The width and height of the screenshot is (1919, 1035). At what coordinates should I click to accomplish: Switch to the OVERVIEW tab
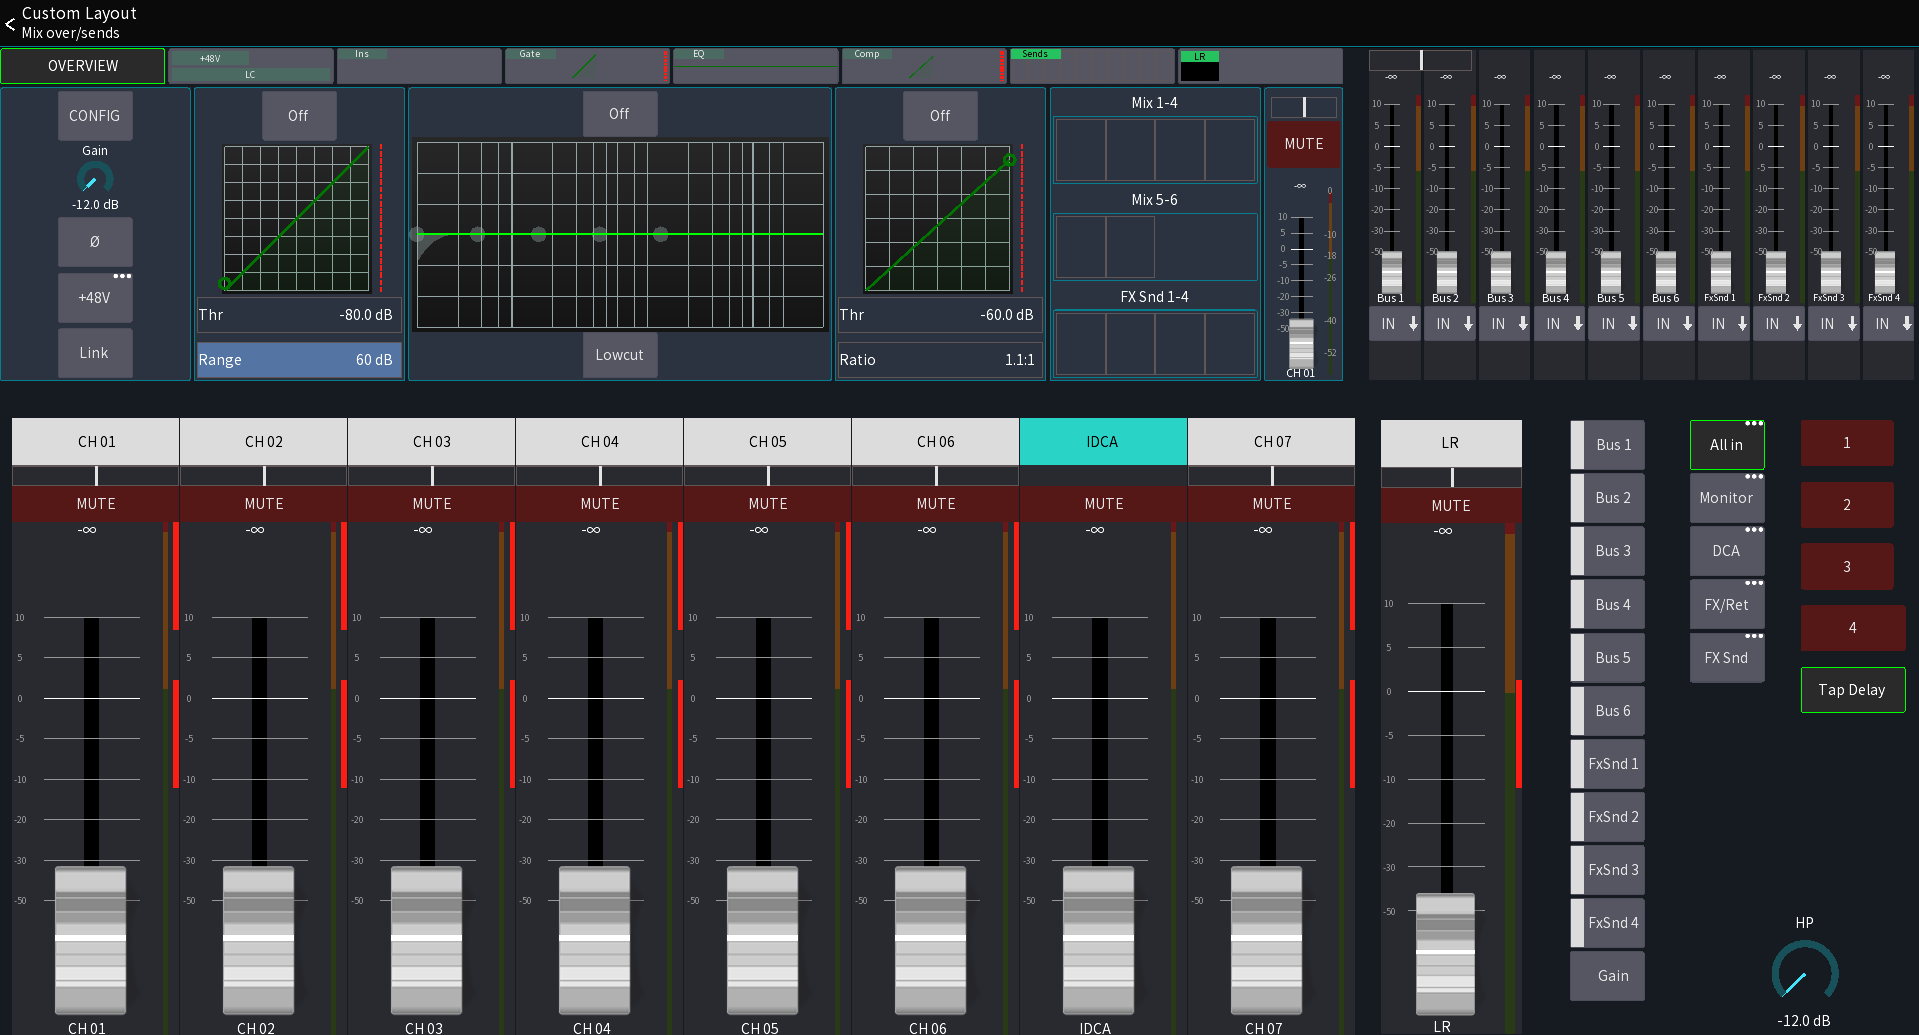pyautogui.click(x=83, y=65)
